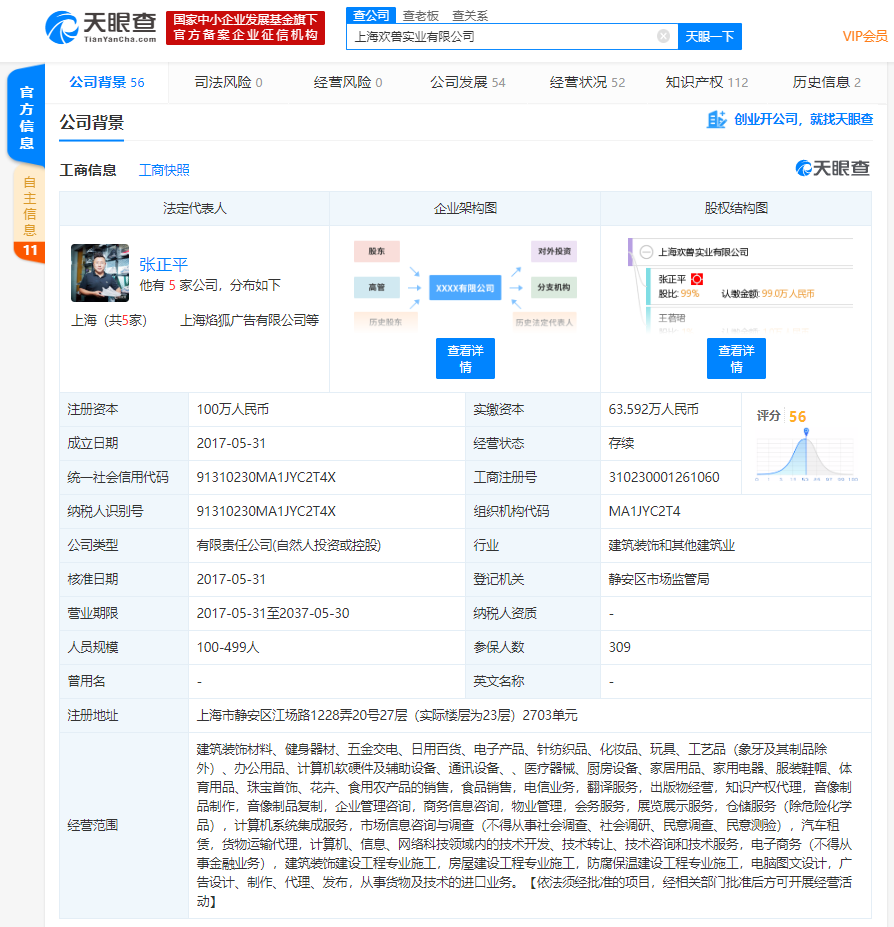Open the VIP会员 link
The image size is (894, 927).
865,37
